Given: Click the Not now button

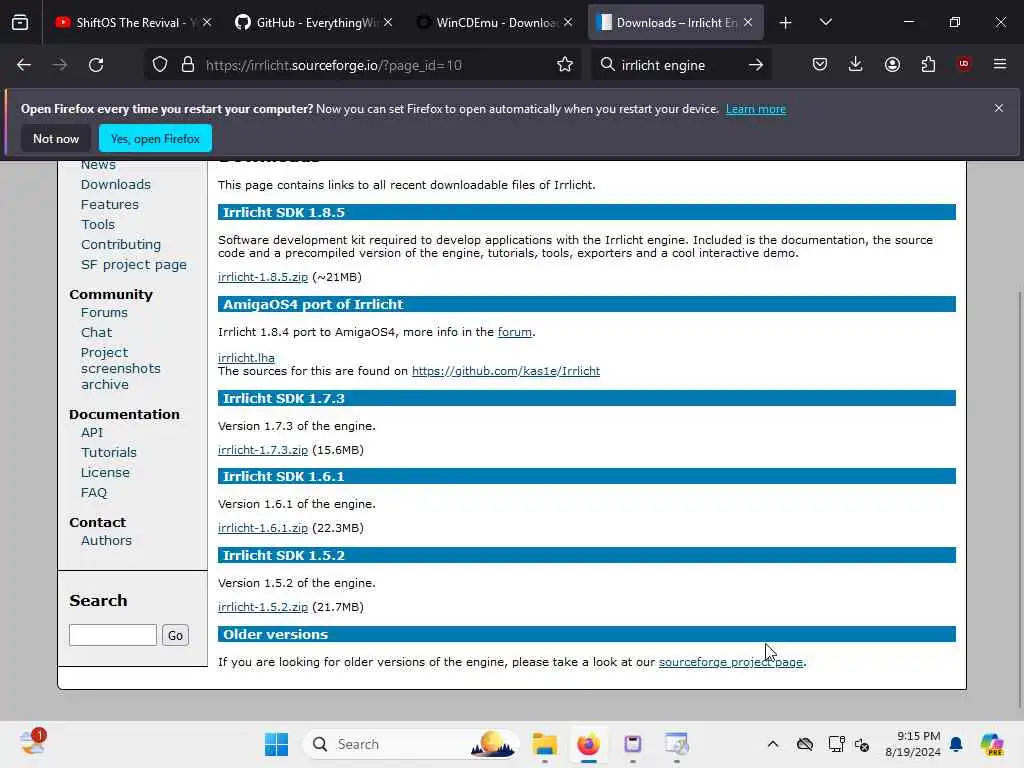Looking at the screenshot, I should [56, 139].
